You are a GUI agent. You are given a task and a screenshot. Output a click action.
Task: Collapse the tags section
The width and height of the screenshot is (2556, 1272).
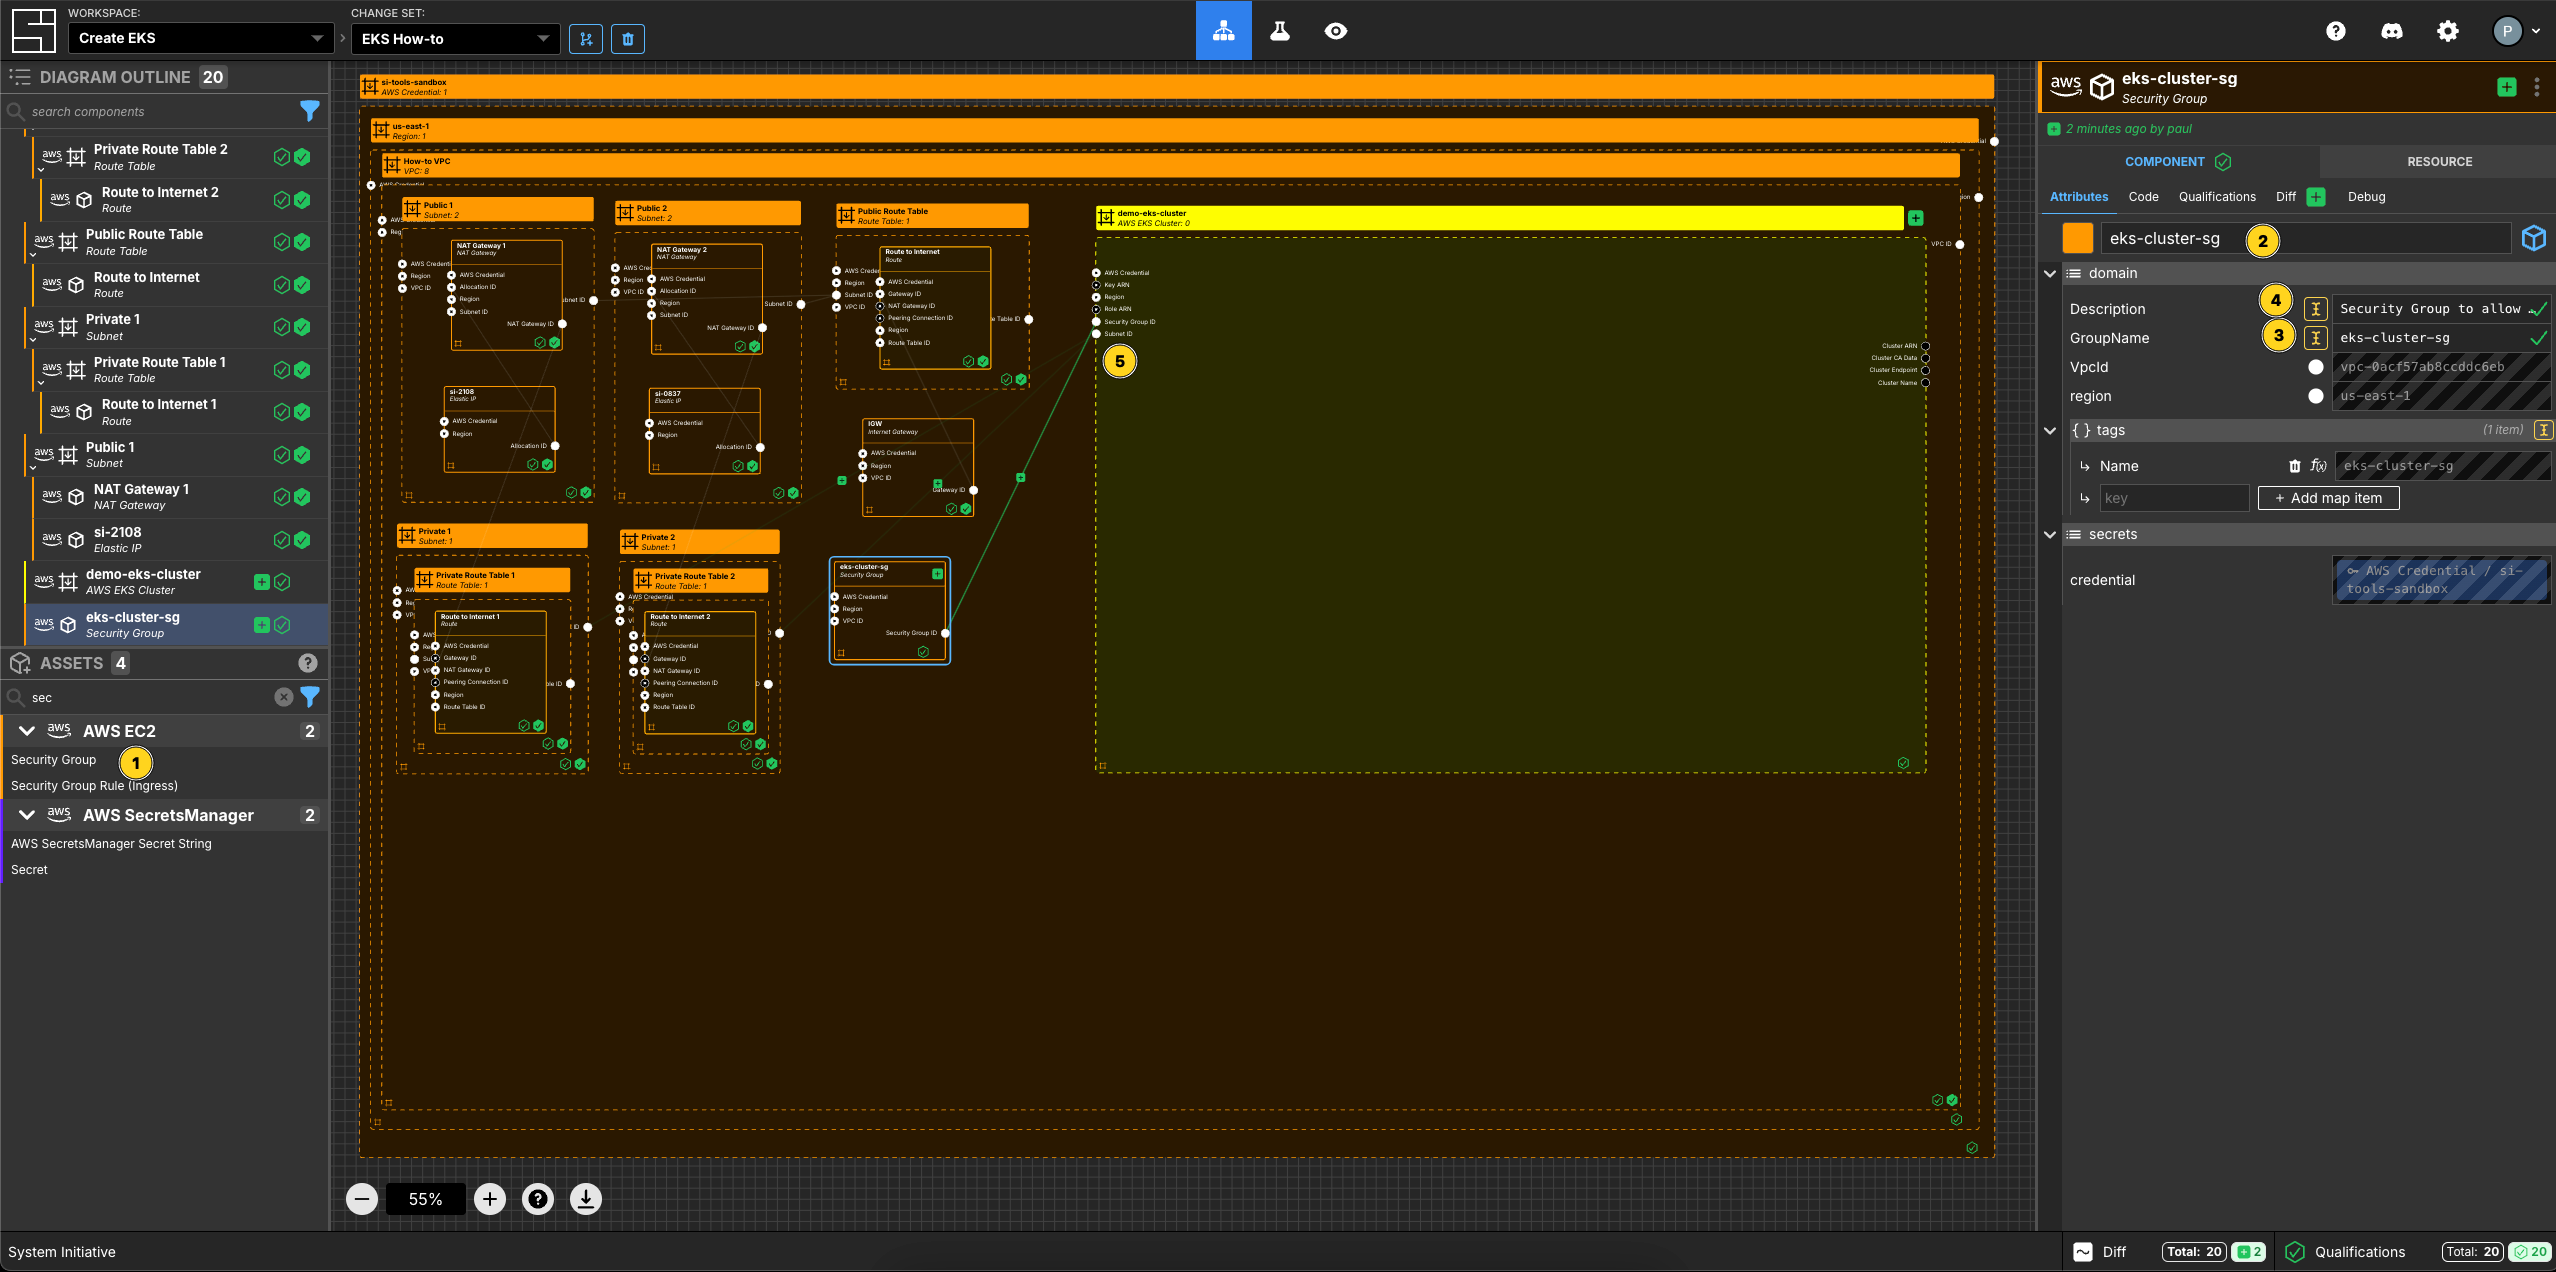(x=2050, y=430)
